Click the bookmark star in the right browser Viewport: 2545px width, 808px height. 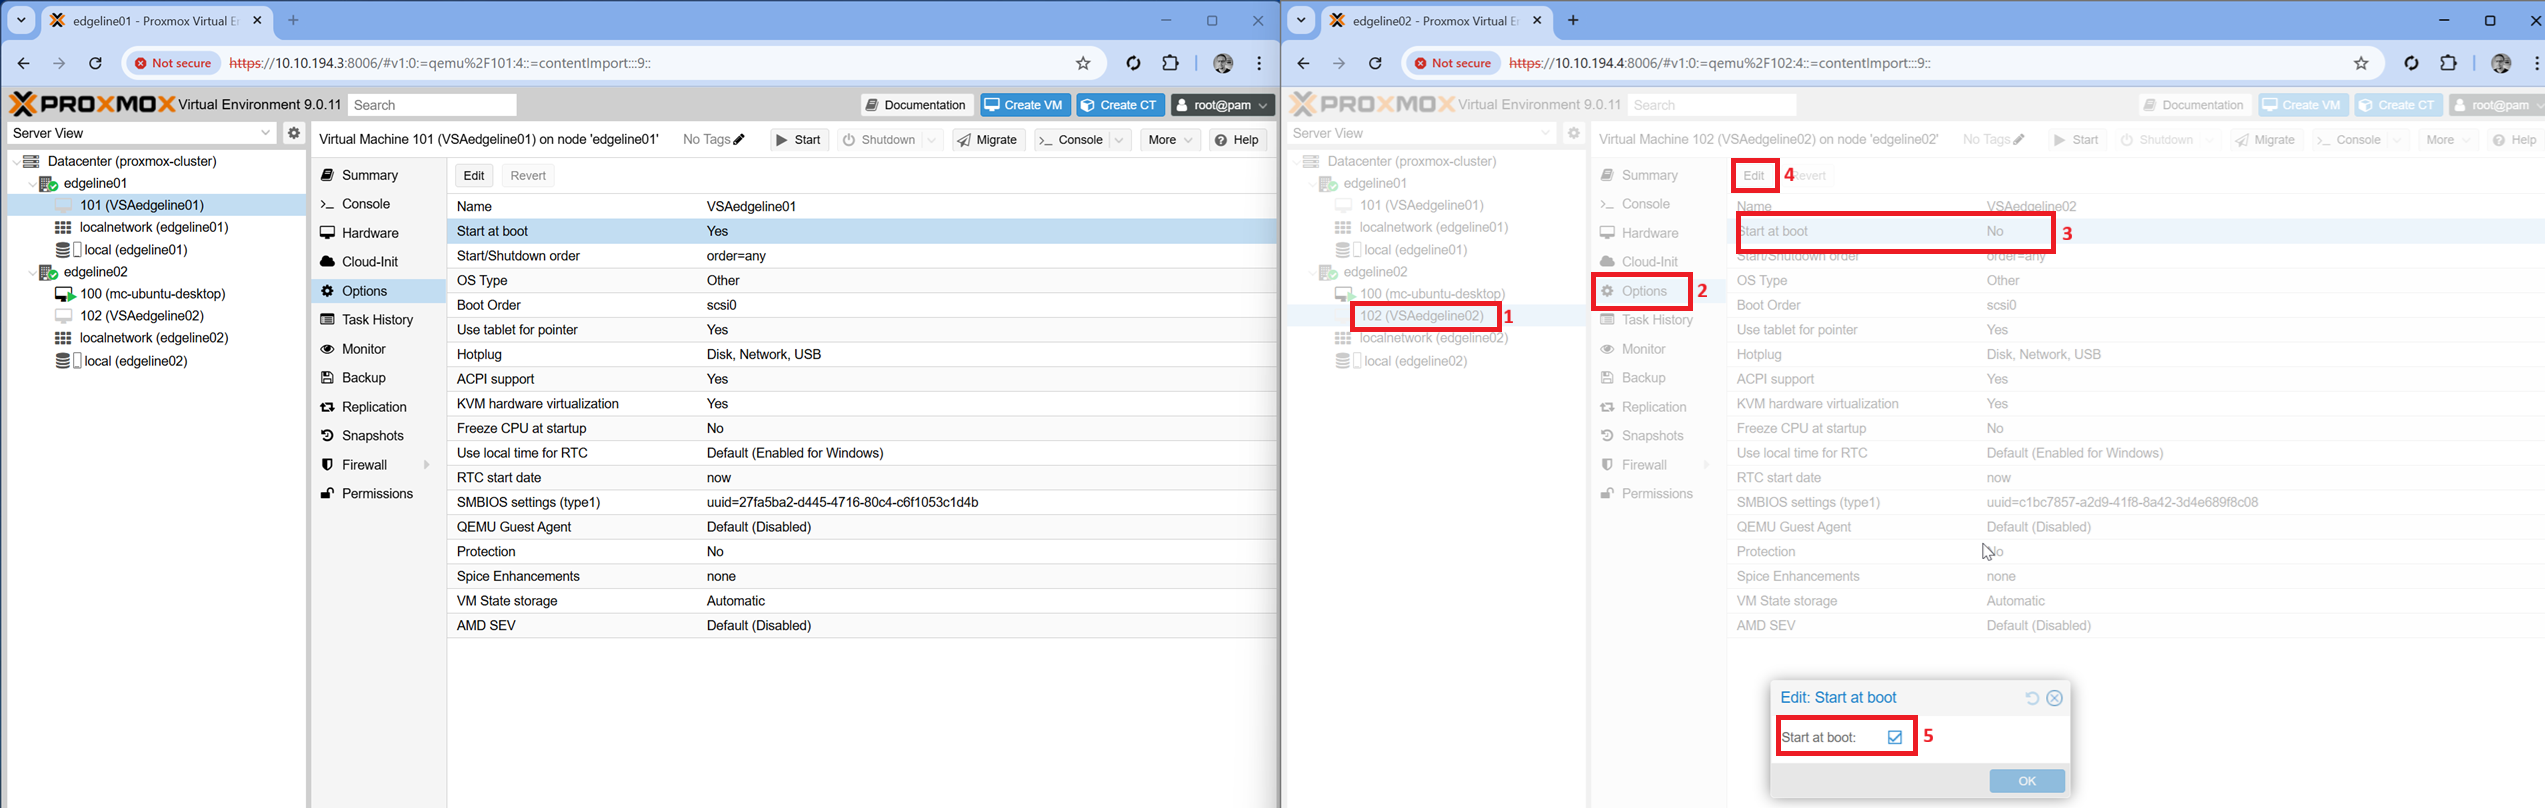(2361, 63)
